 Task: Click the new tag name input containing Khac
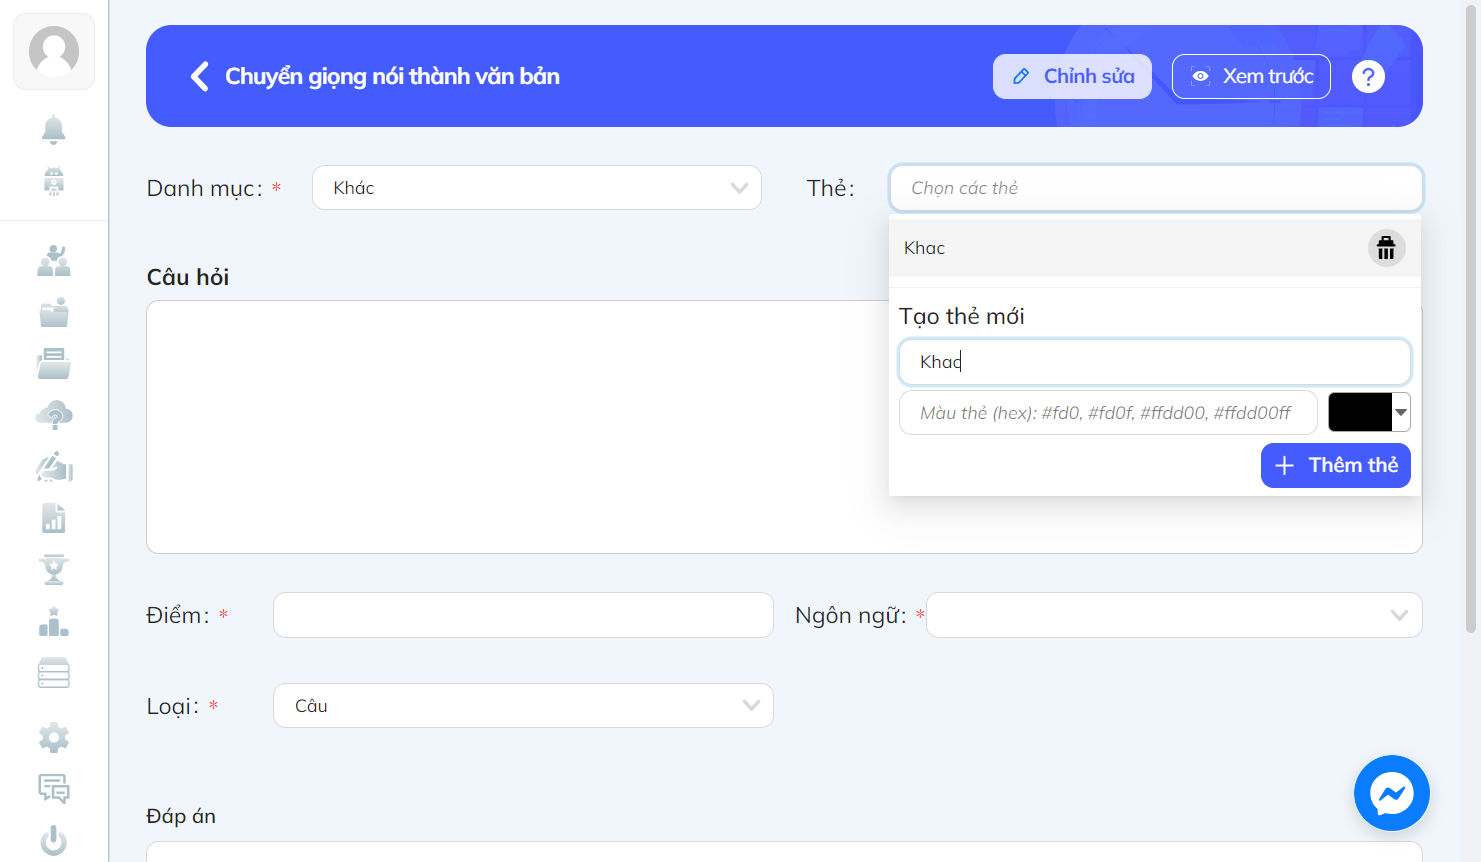pos(1155,362)
